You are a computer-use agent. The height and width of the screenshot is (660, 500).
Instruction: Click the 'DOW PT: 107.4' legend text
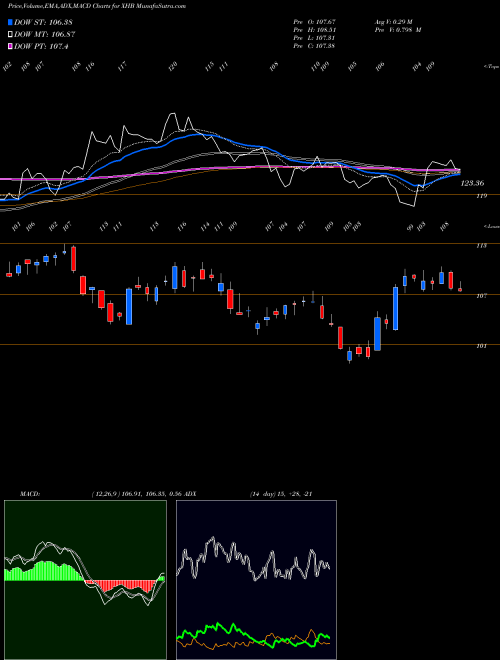[41, 46]
